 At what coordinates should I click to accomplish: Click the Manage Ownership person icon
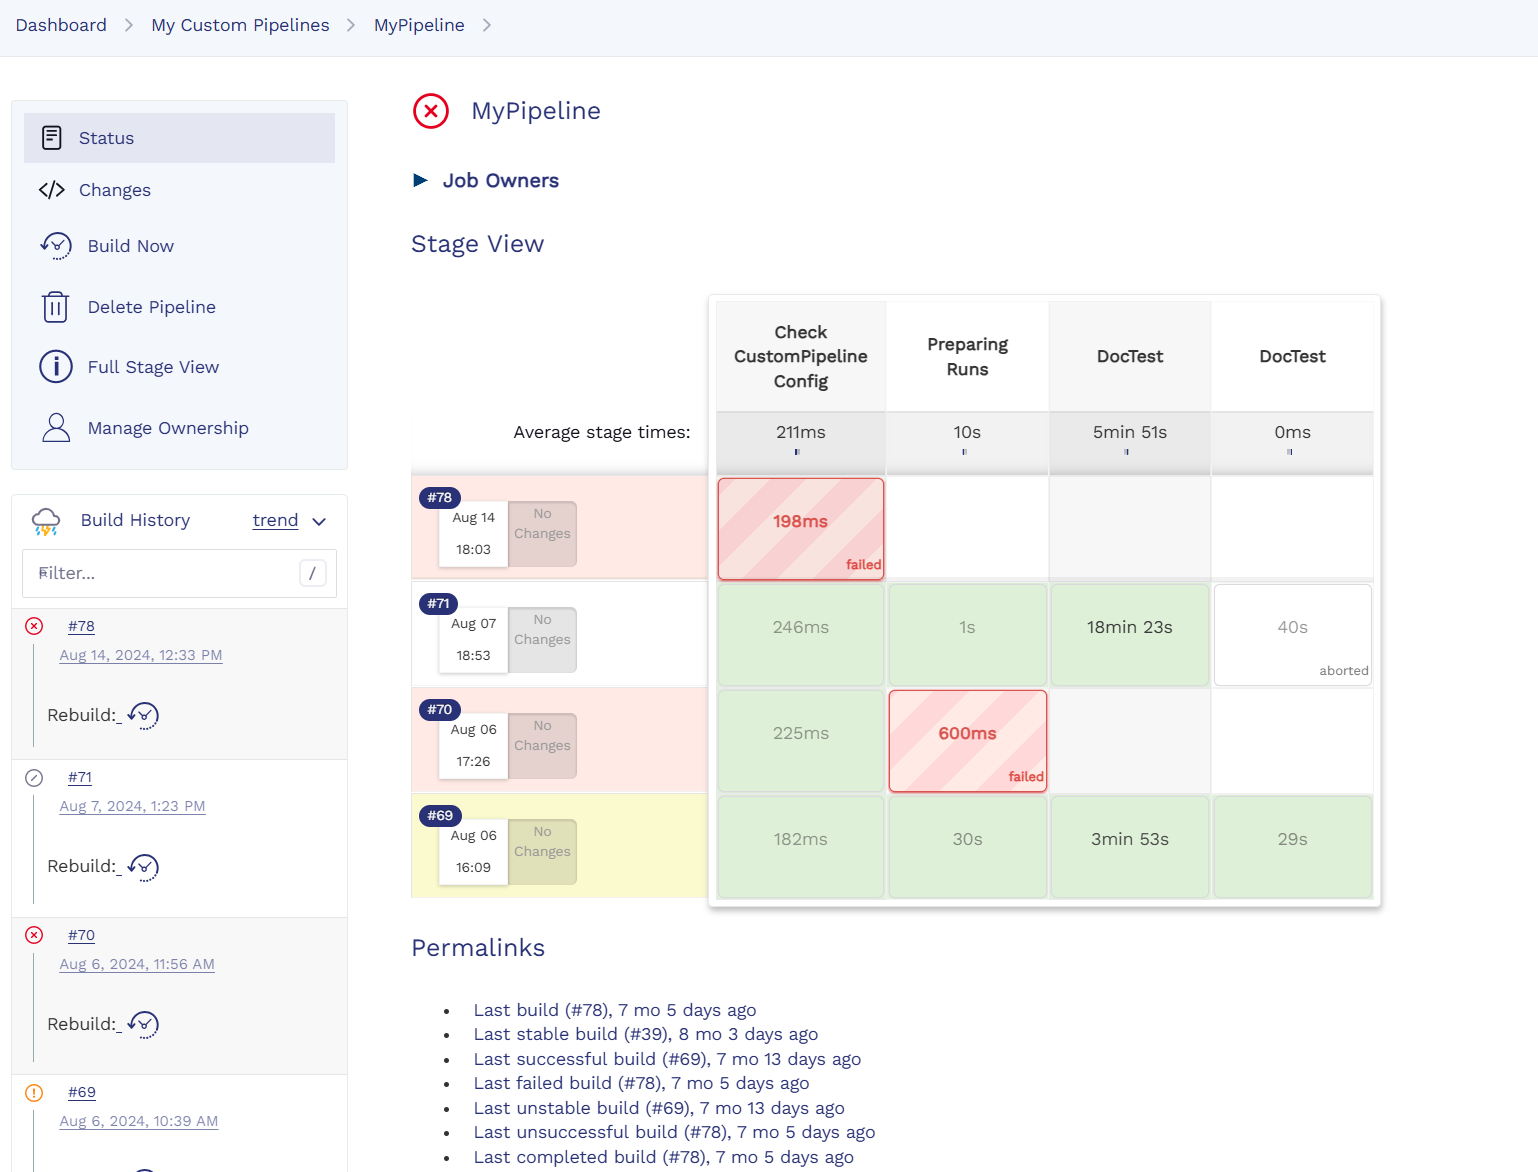56,428
